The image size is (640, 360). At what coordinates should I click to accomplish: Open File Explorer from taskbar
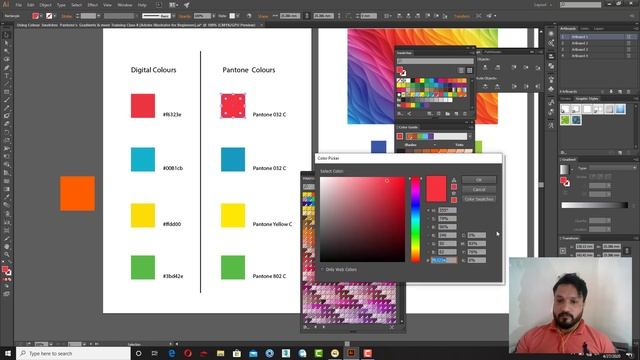pyautogui.click(x=221, y=353)
